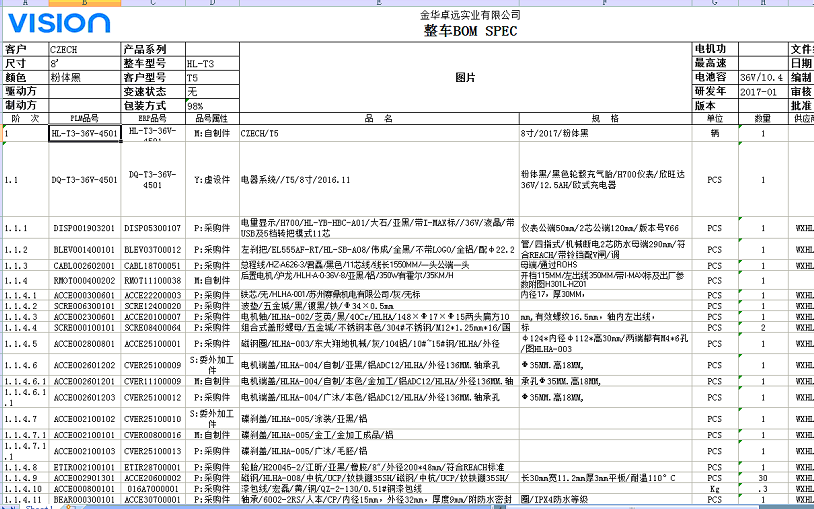Viewport: 814px width, 509px height.
Task: Select the "品 名" header cell
Action: click(x=379, y=118)
